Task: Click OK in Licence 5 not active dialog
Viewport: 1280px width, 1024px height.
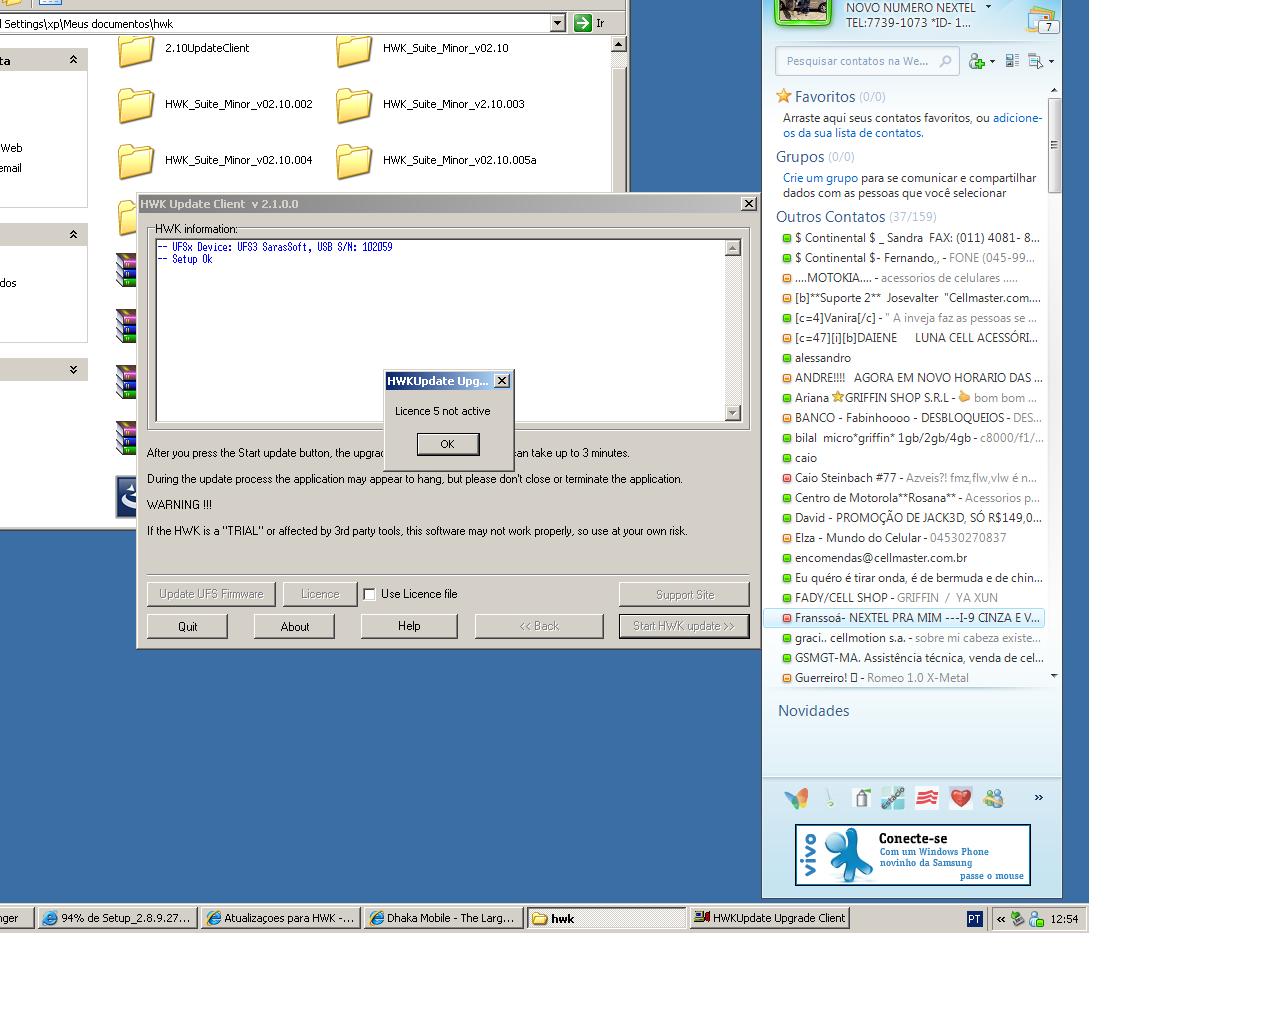Action: click(x=447, y=444)
